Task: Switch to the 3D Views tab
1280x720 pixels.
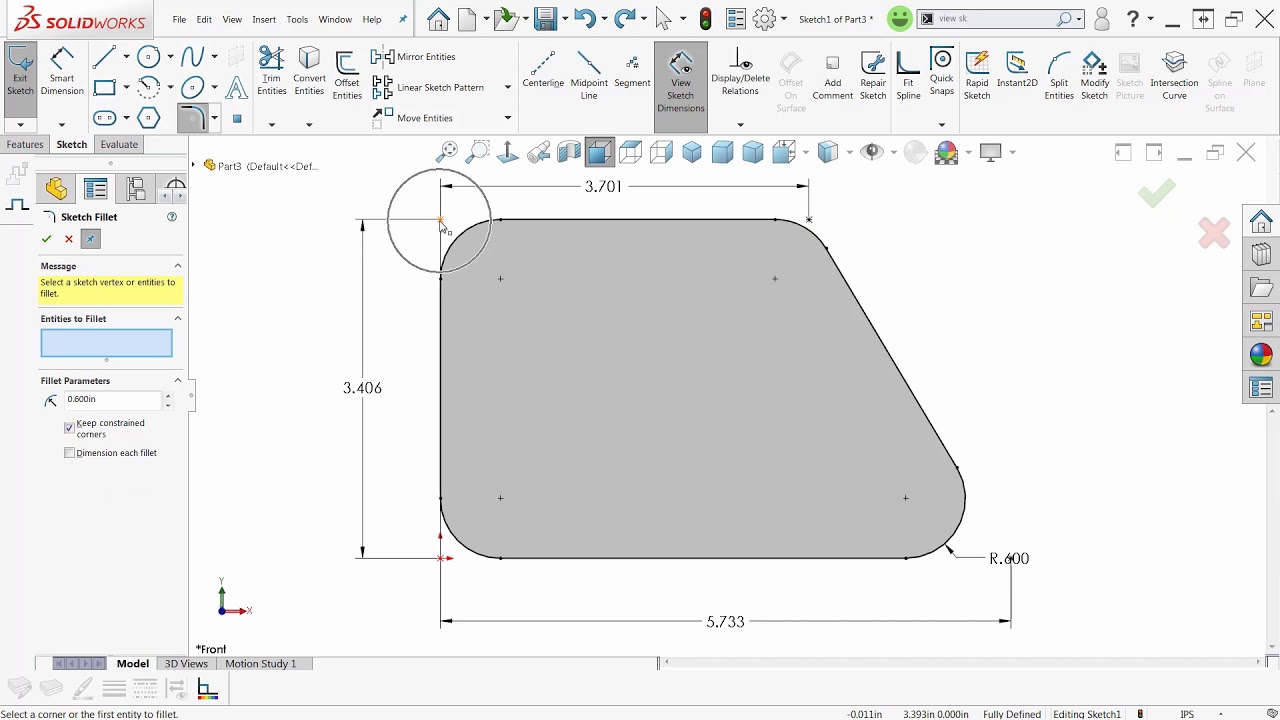Action: (186, 663)
